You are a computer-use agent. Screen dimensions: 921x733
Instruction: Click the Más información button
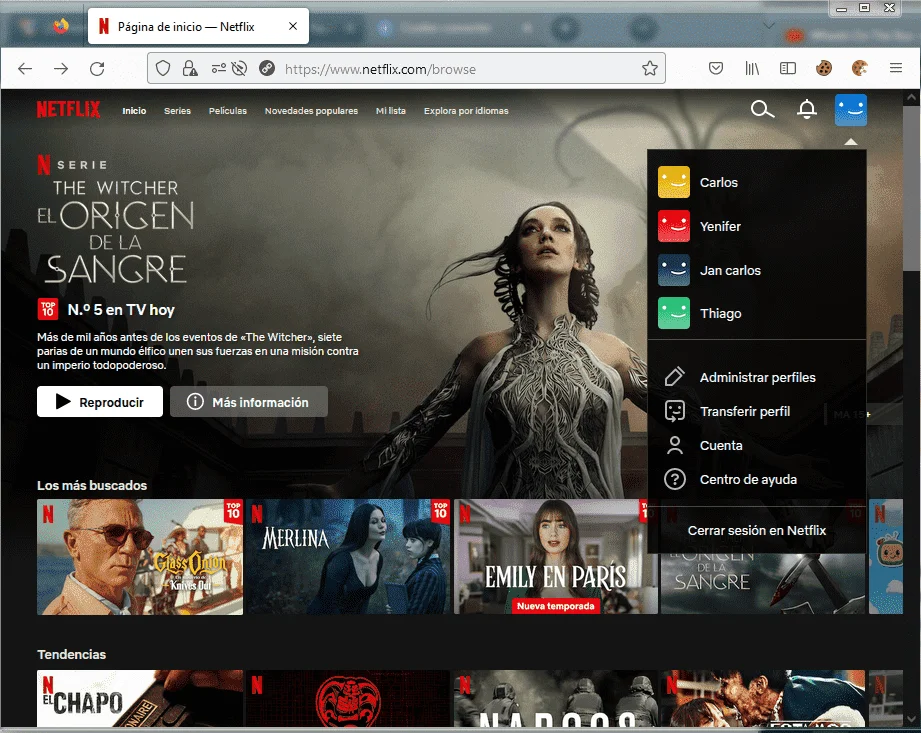click(x=249, y=402)
